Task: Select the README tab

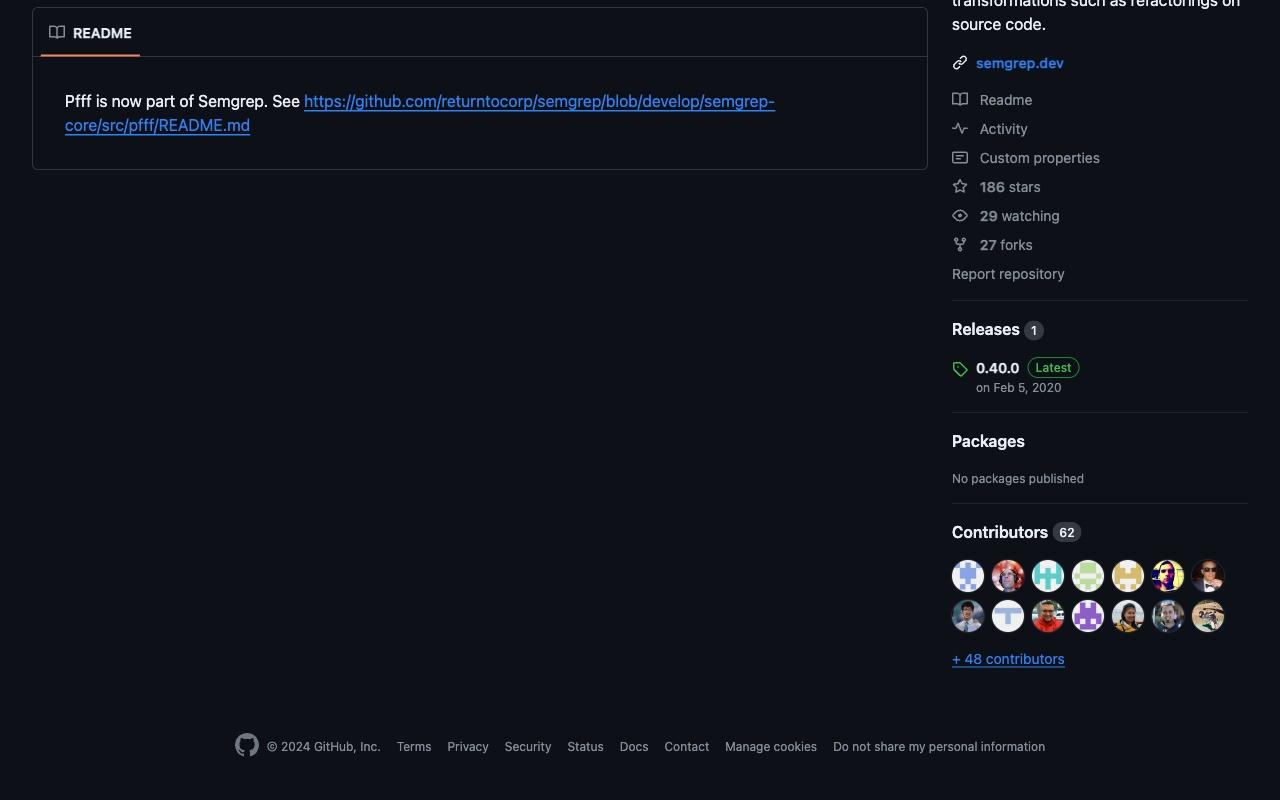Action: tap(90, 33)
